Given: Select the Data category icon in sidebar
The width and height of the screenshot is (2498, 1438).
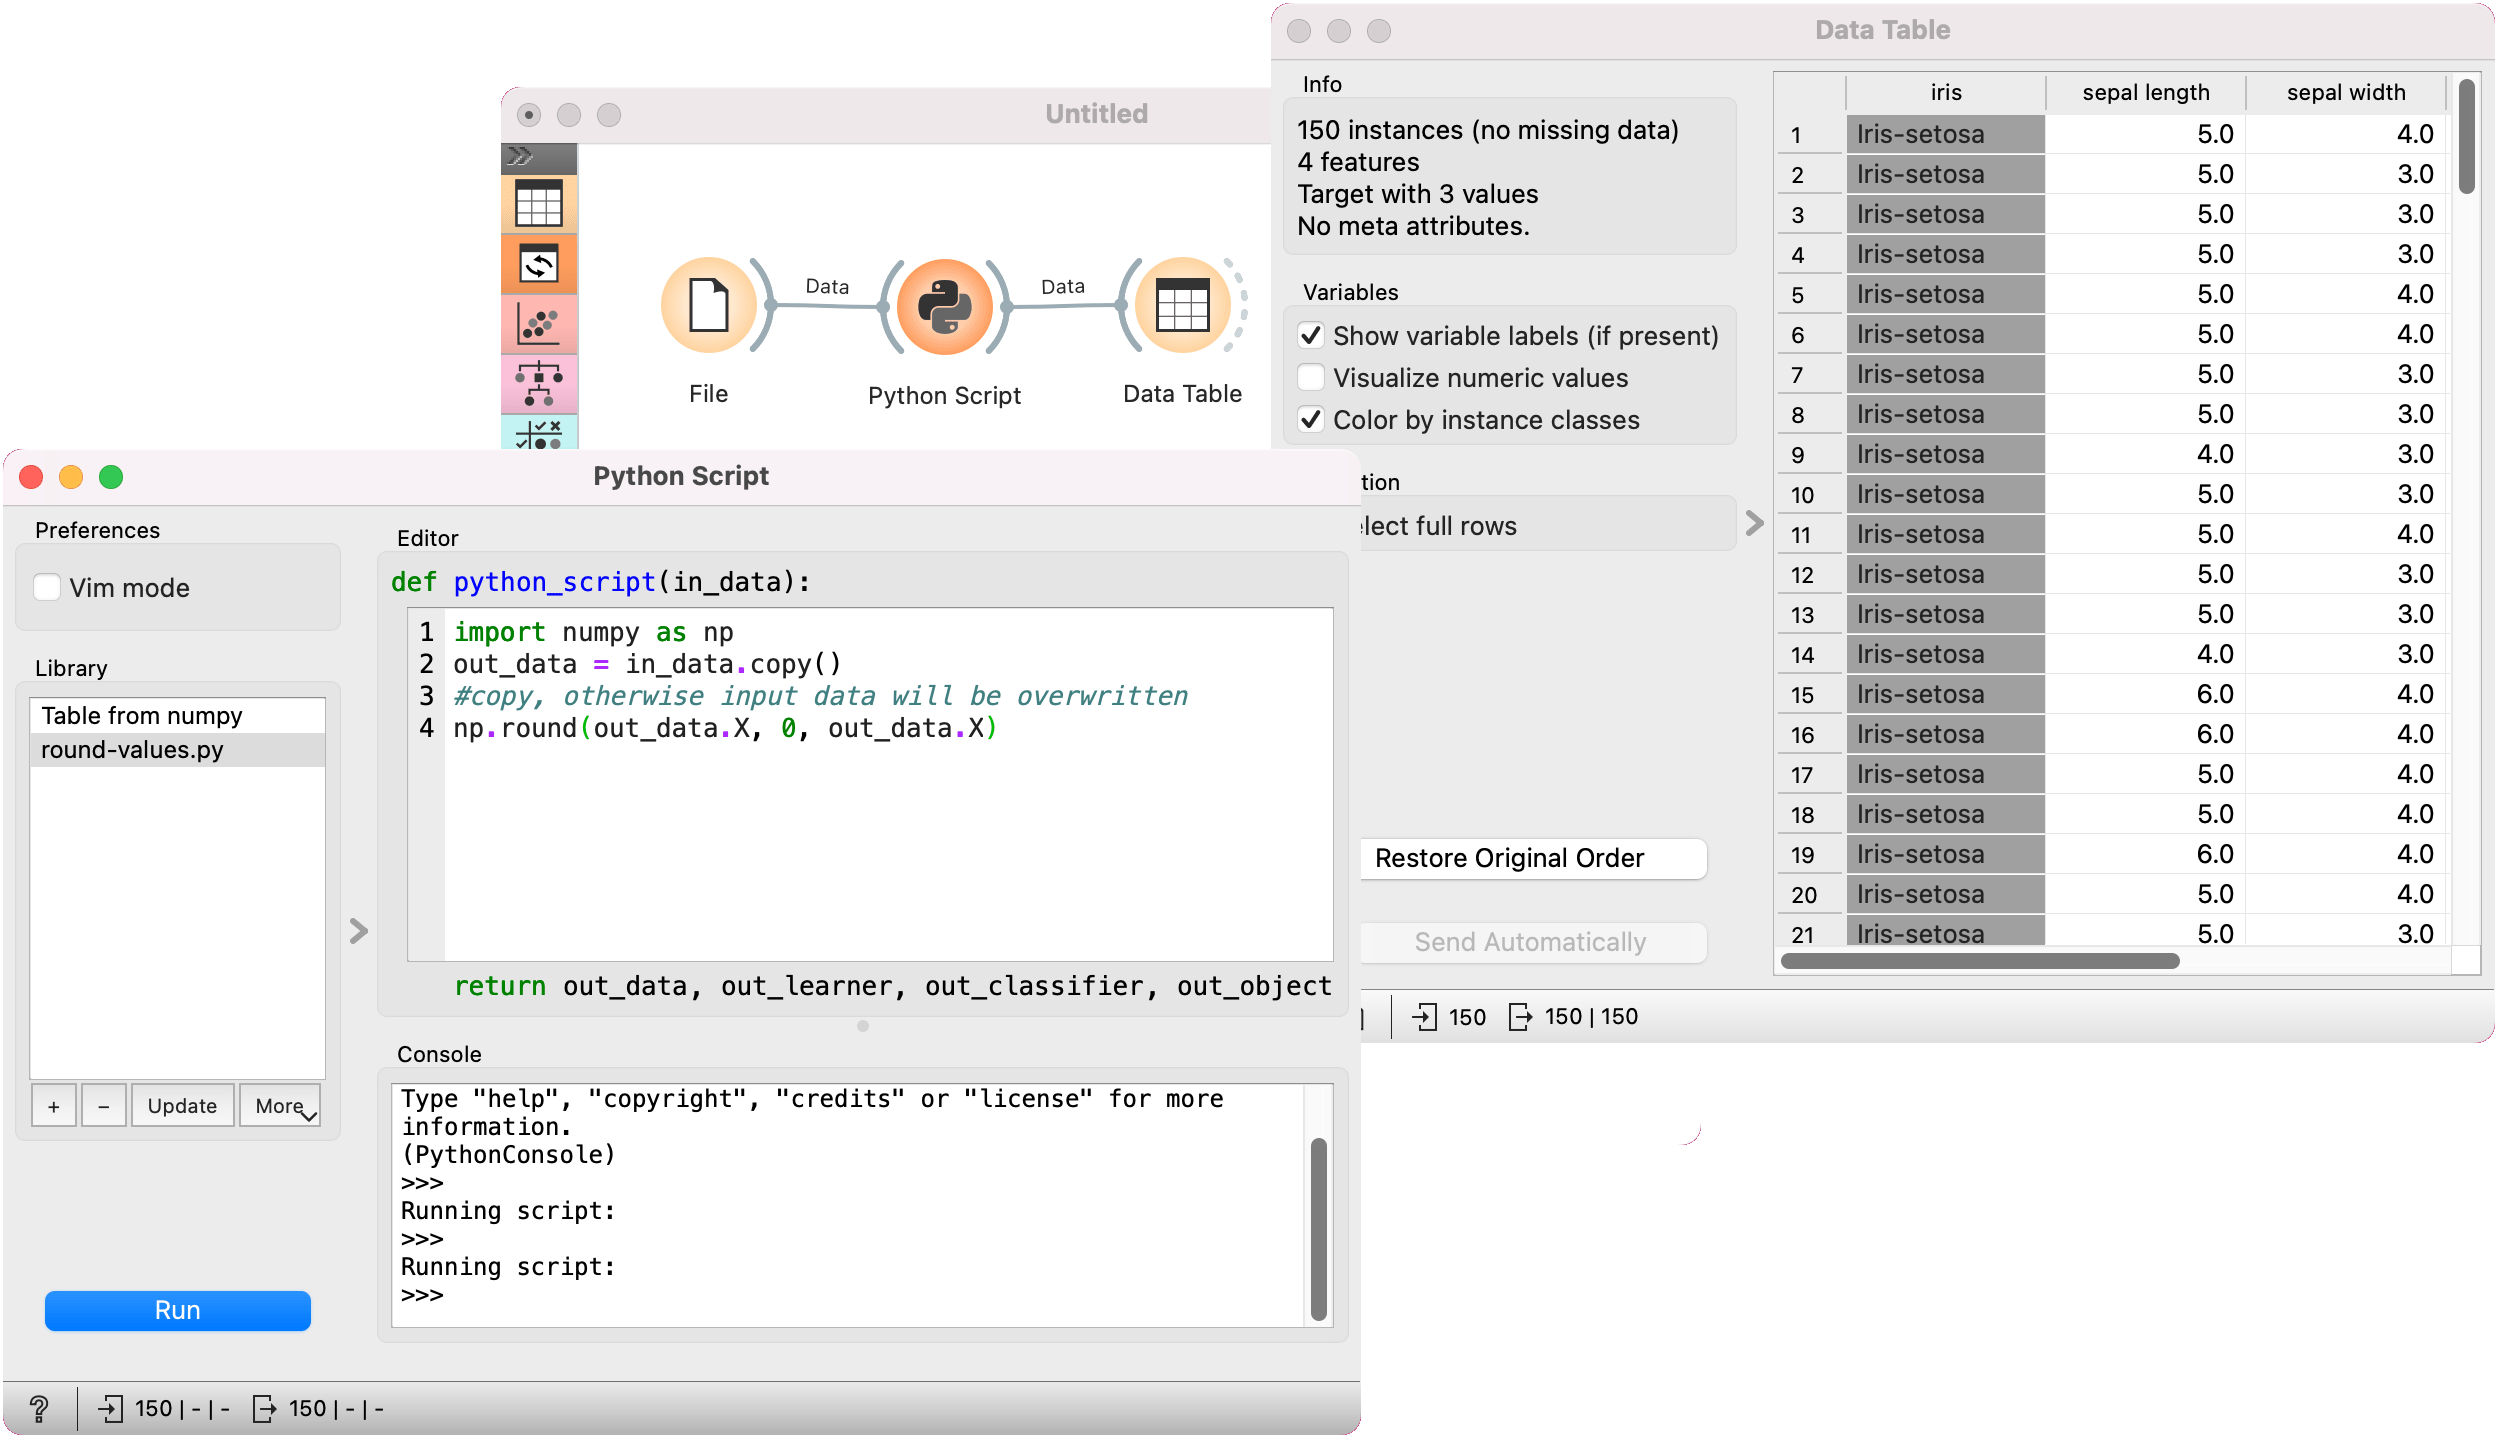Looking at the screenshot, I should point(539,205).
